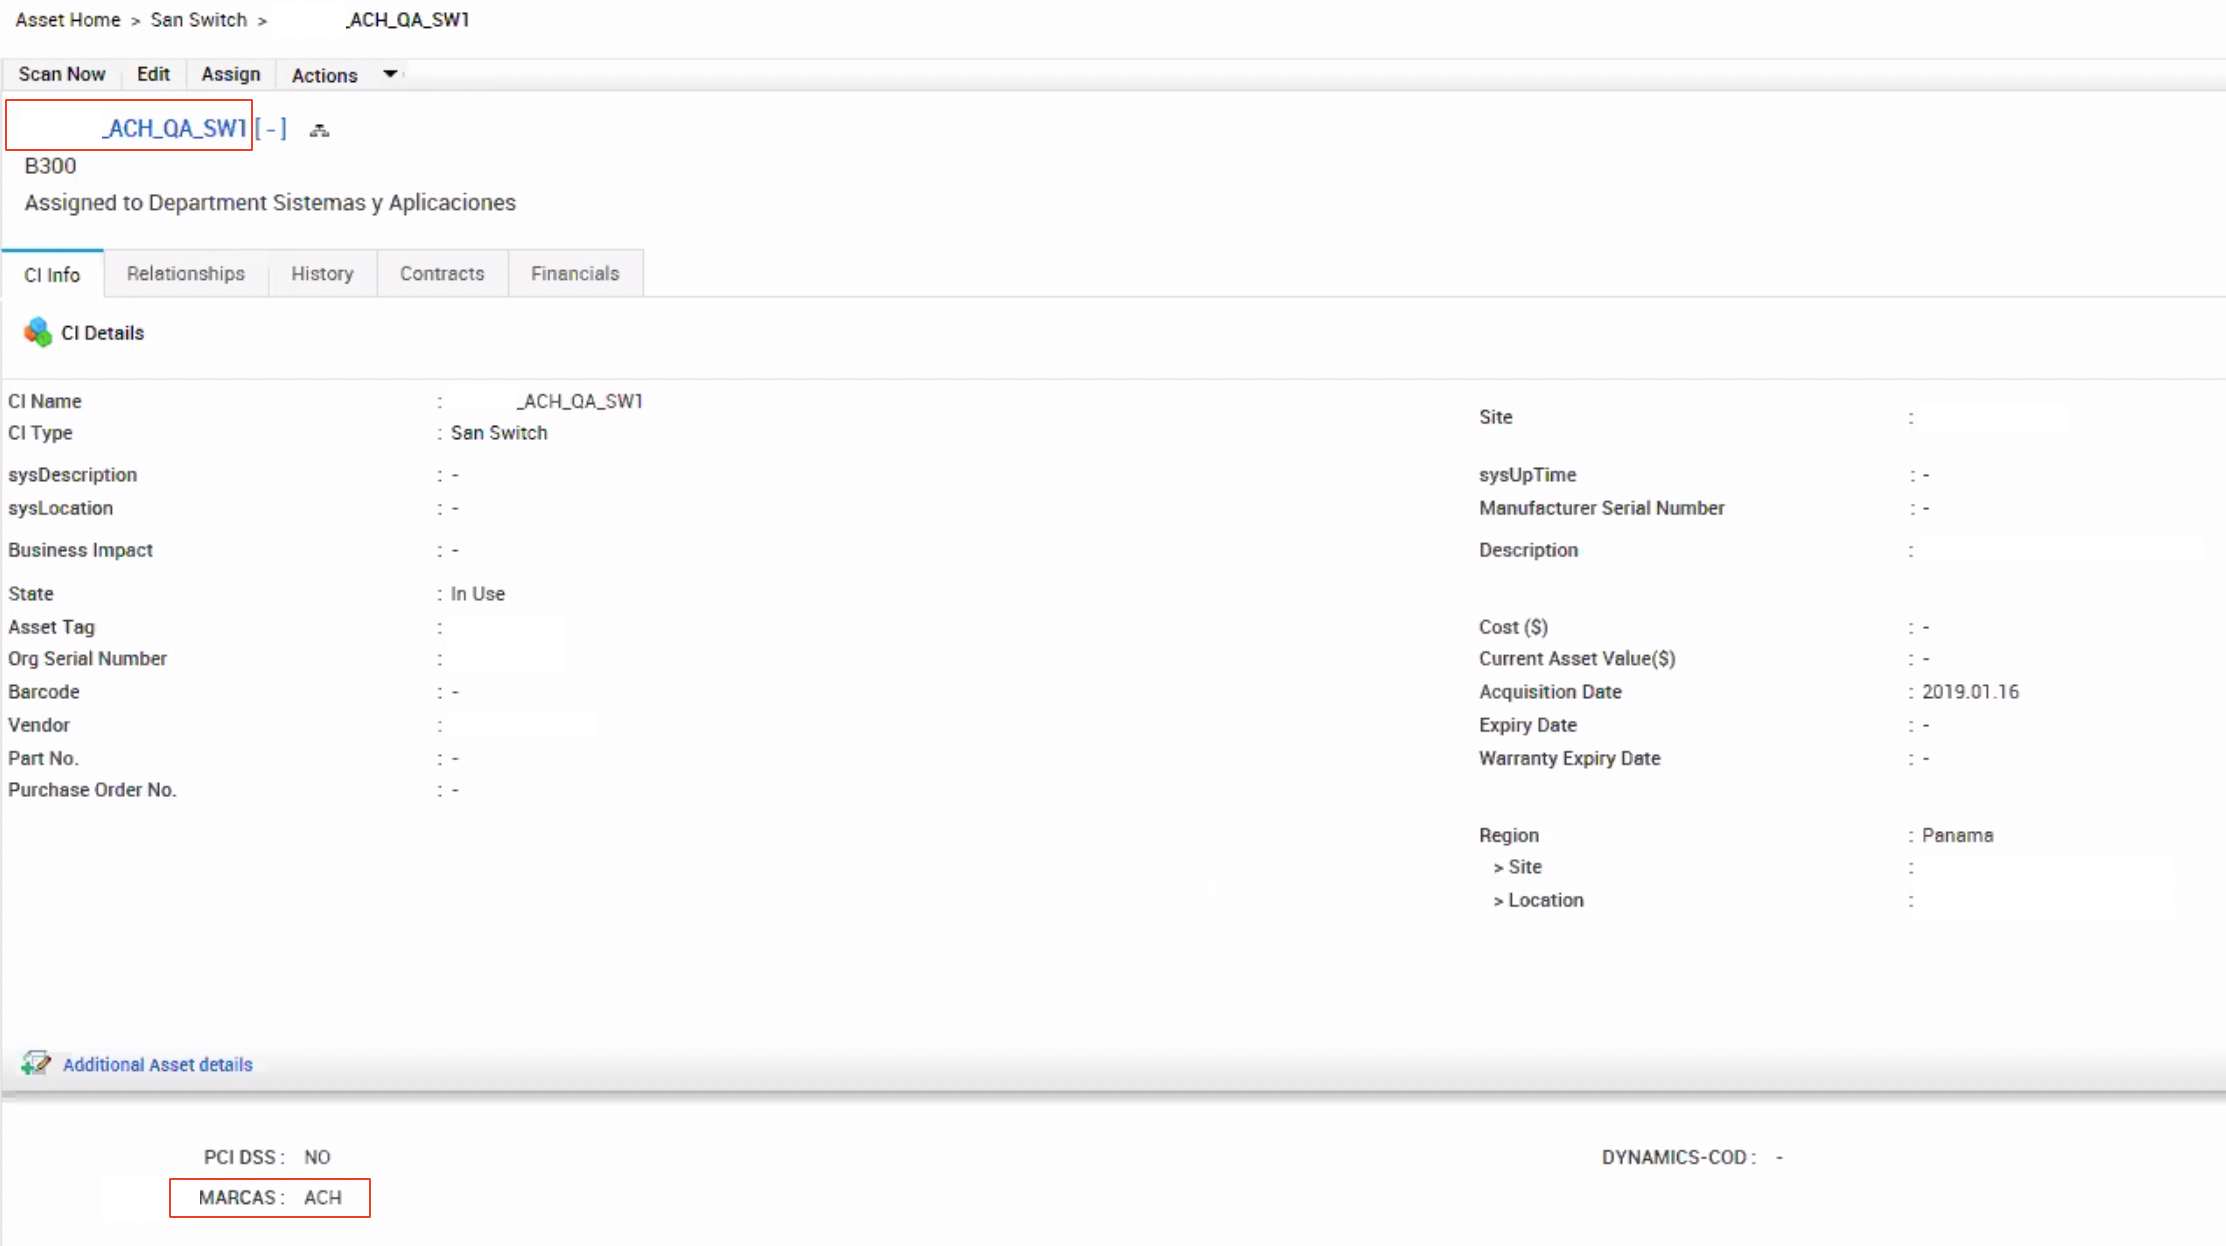The width and height of the screenshot is (2226, 1246).
Task: Click the _ACH_QA_SW1 breadcrumb item
Action: [x=407, y=20]
